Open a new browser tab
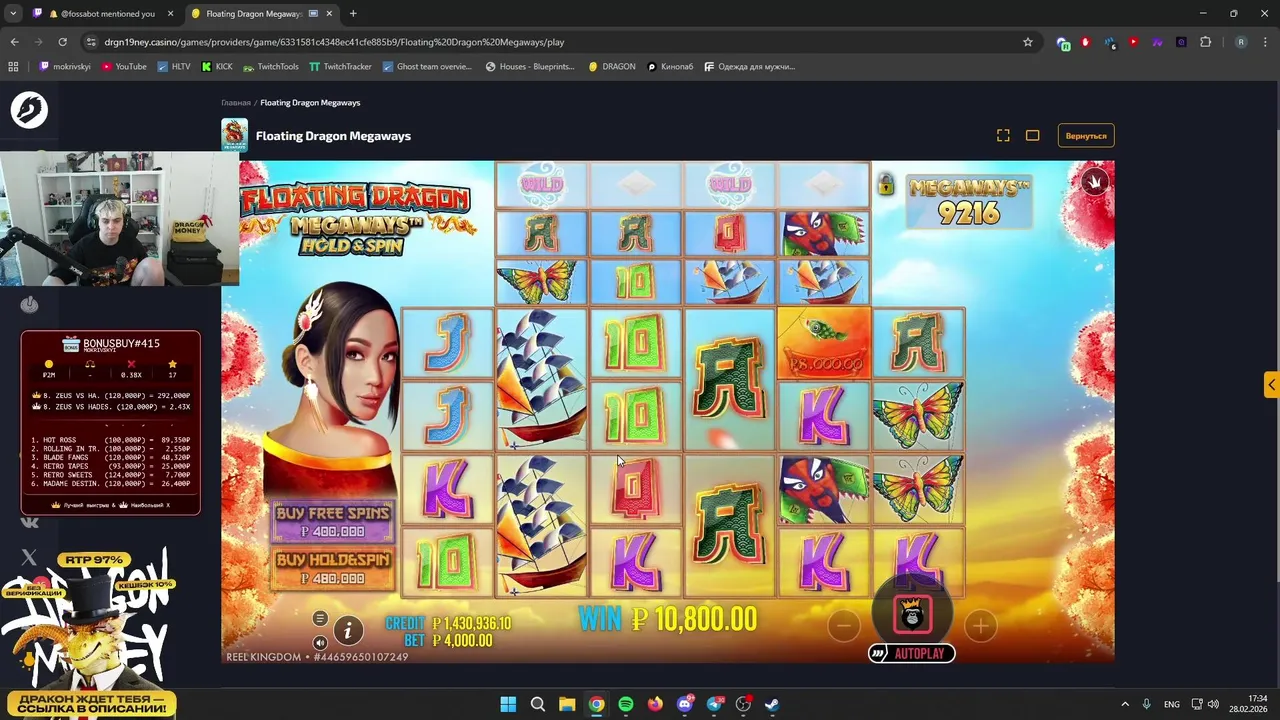This screenshot has width=1280, height=720. click(x=353, y=14)
